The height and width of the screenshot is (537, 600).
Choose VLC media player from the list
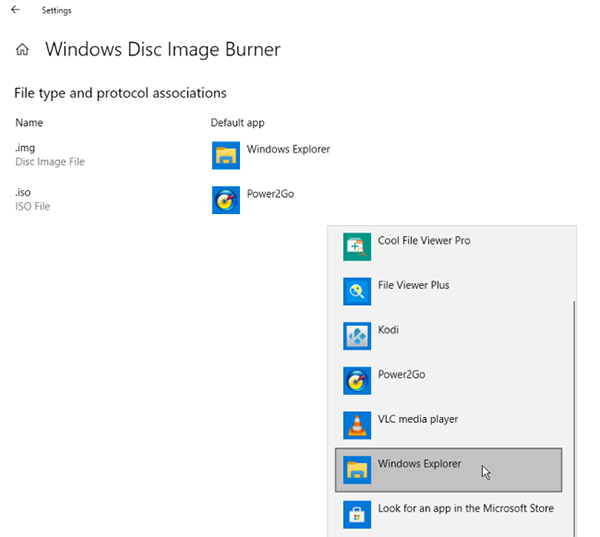(448, 425)
